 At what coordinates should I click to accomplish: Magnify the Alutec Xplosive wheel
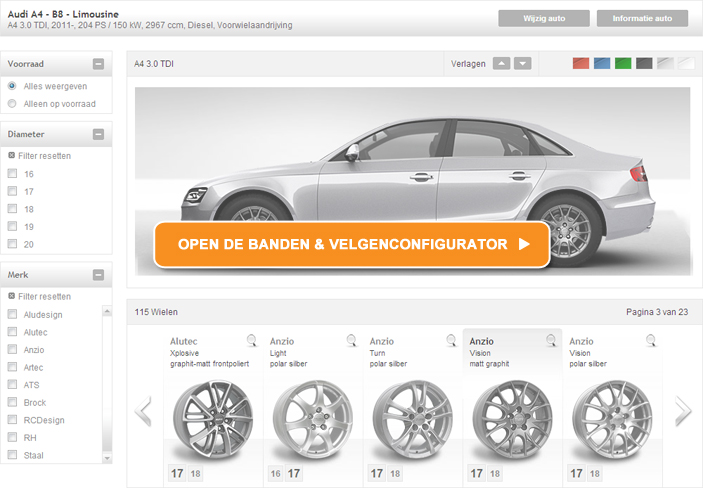pos(252,340)
